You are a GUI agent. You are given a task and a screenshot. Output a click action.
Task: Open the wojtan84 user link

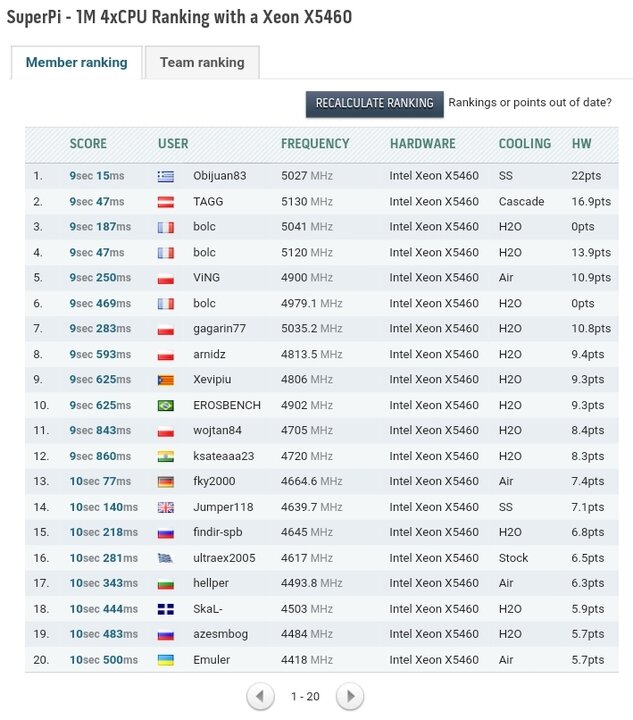coord(217,431)
